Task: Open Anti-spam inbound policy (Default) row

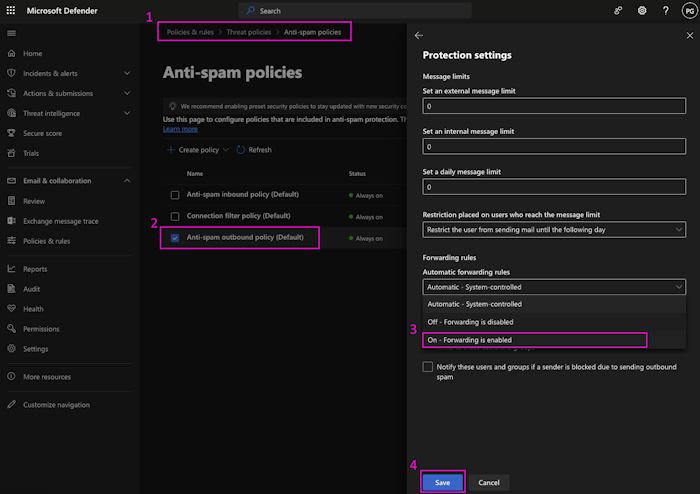Action: pos(243,194)
